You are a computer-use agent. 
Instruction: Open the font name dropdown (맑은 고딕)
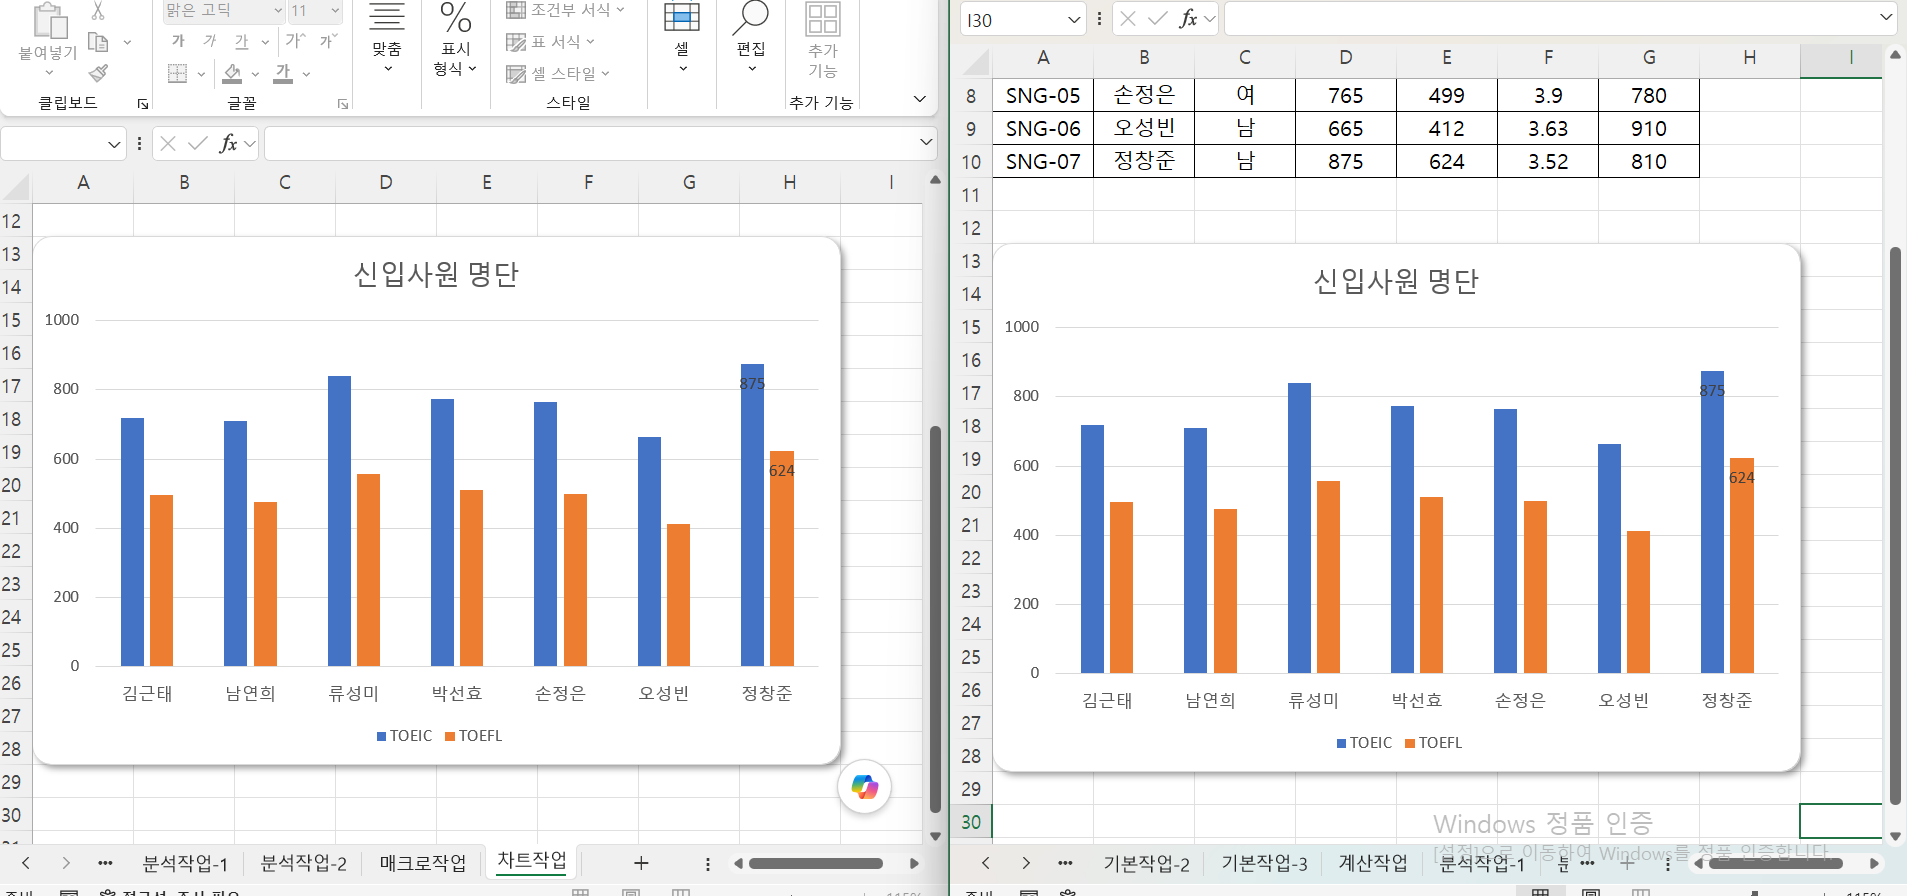pyautogui.click(x=278, y=11)
